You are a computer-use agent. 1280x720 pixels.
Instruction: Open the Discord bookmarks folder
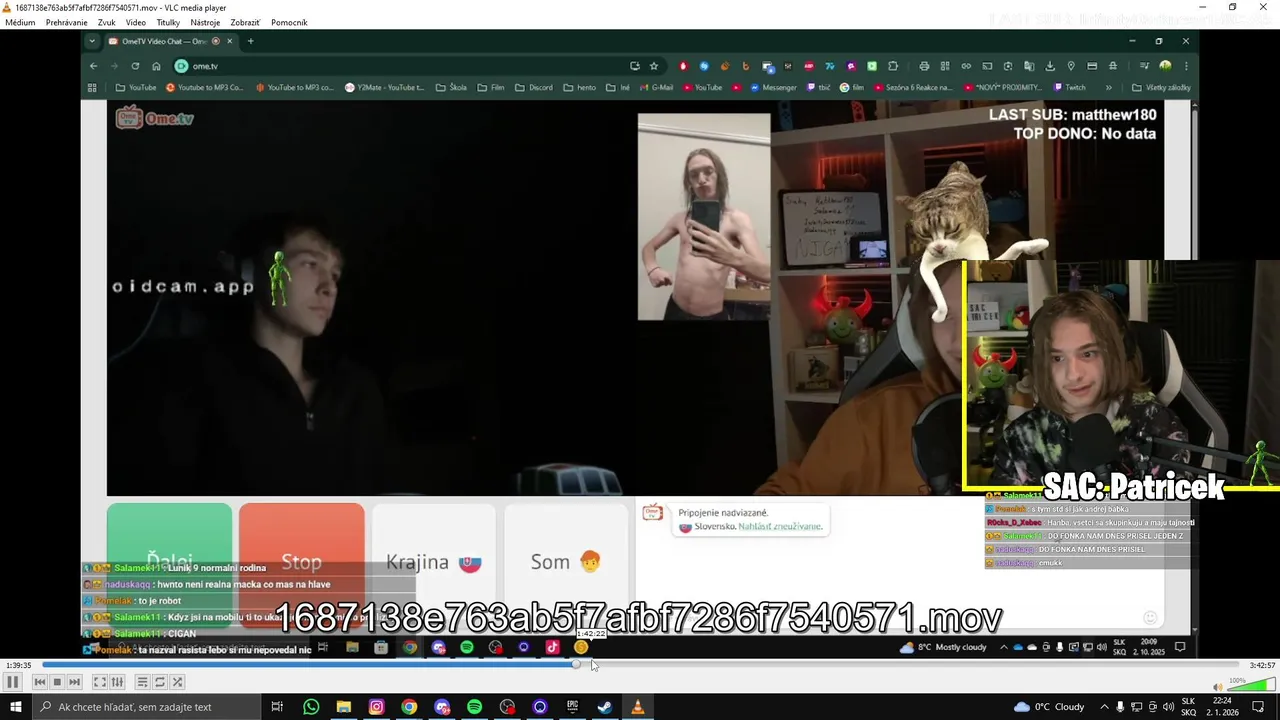534,87
